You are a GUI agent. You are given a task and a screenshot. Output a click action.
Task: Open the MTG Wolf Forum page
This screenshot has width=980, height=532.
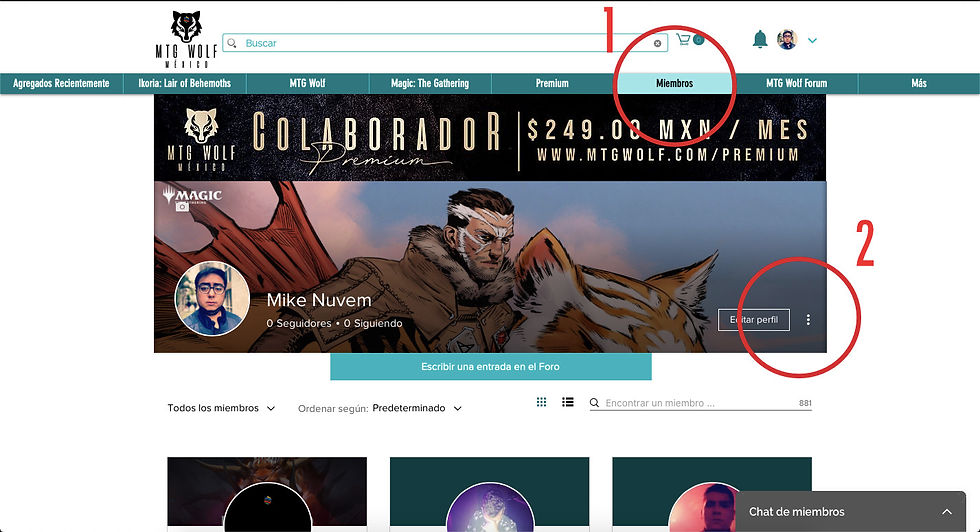coord(797,83)
